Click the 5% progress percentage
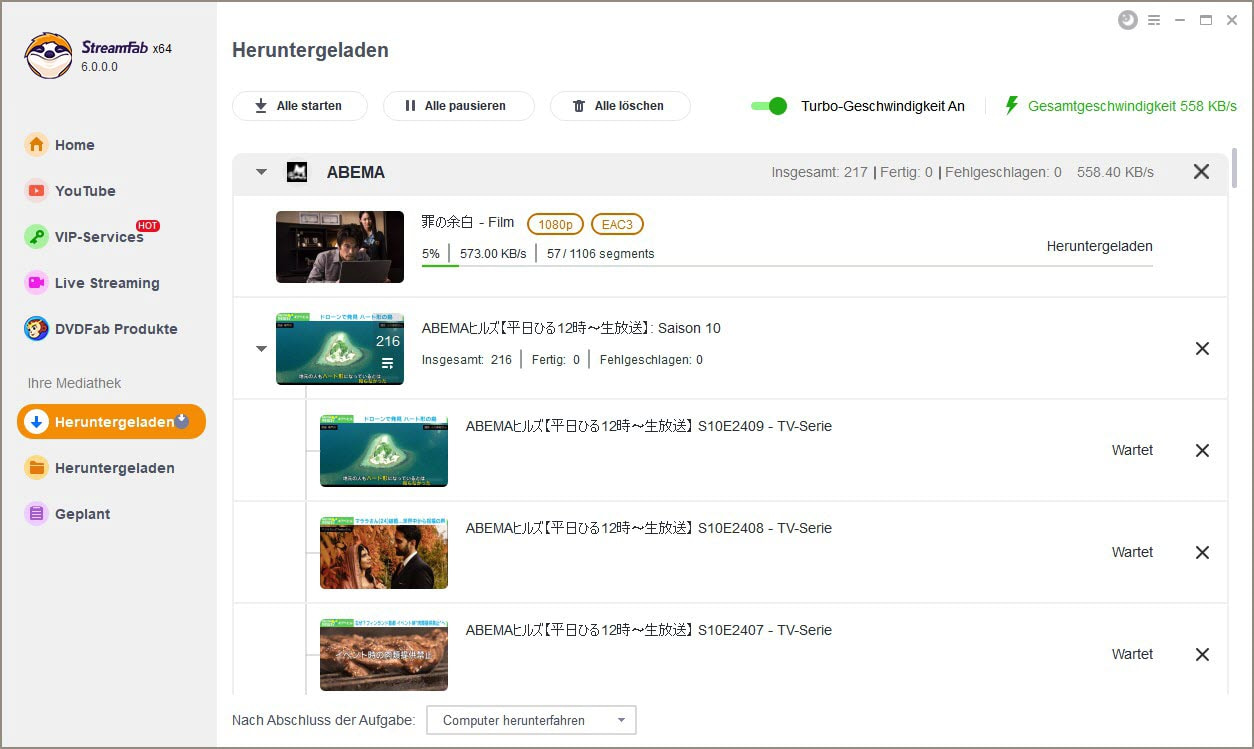Viewport: 1254px width, 749px height. point(431,254)
